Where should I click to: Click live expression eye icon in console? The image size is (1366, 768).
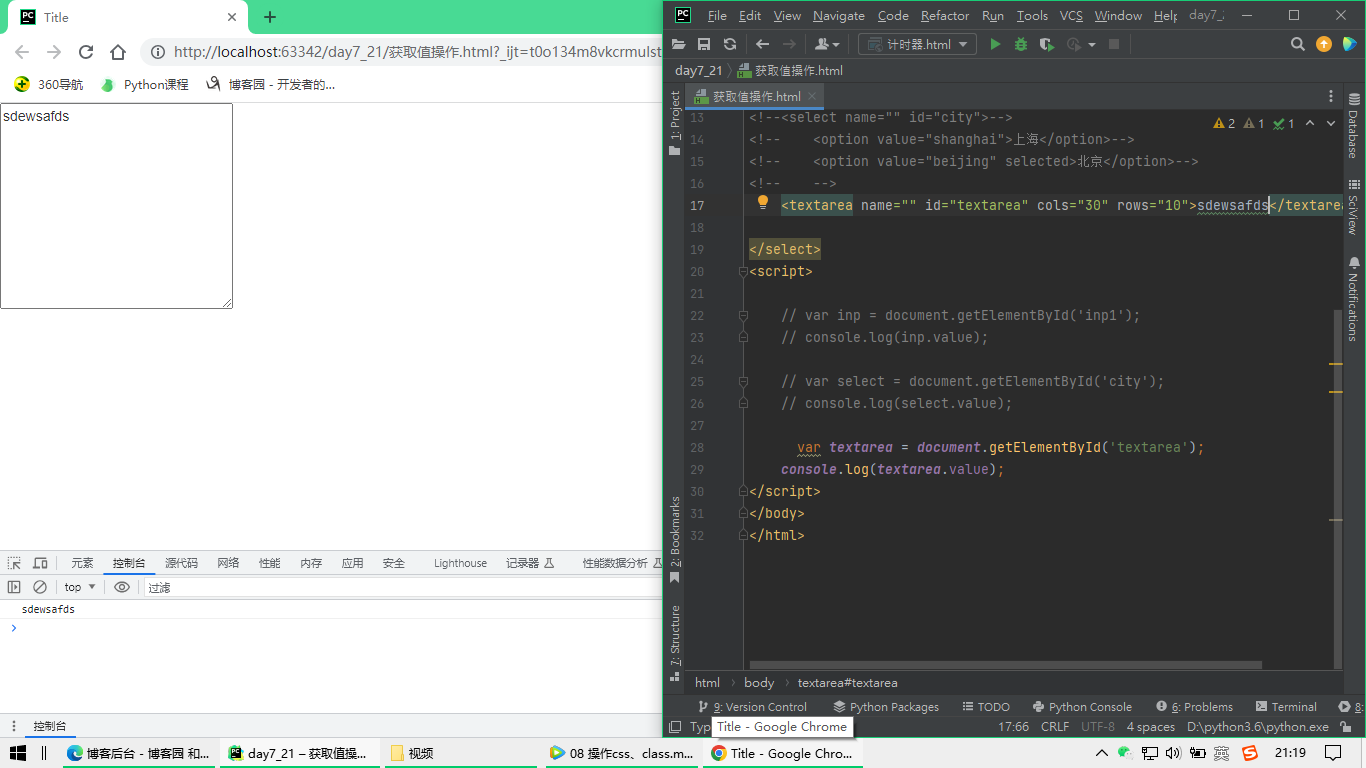pyautogui.click(x=122, y=587)
